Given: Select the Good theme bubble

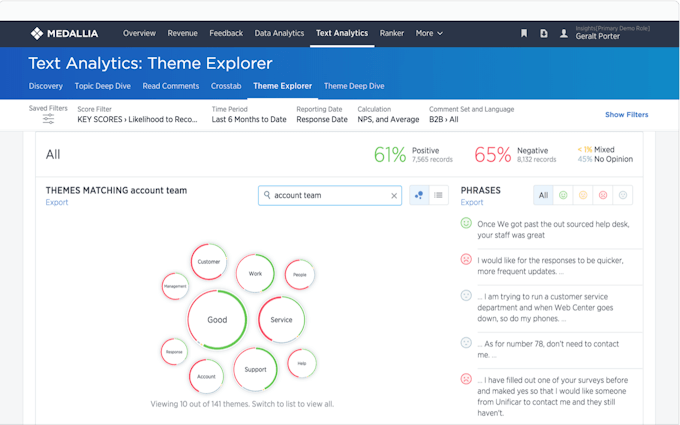Looking at the screenshot, I should point(217,320).
